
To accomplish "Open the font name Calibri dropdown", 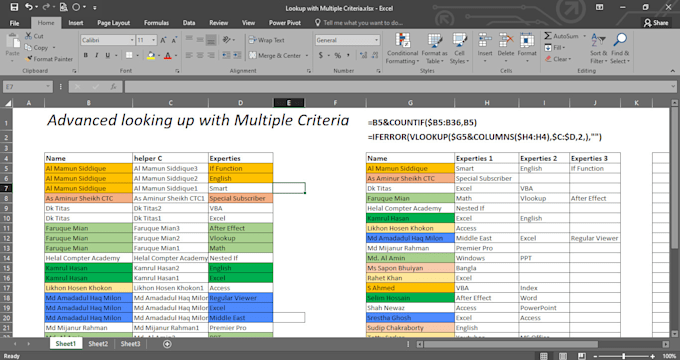I will [x=132, y=40].
